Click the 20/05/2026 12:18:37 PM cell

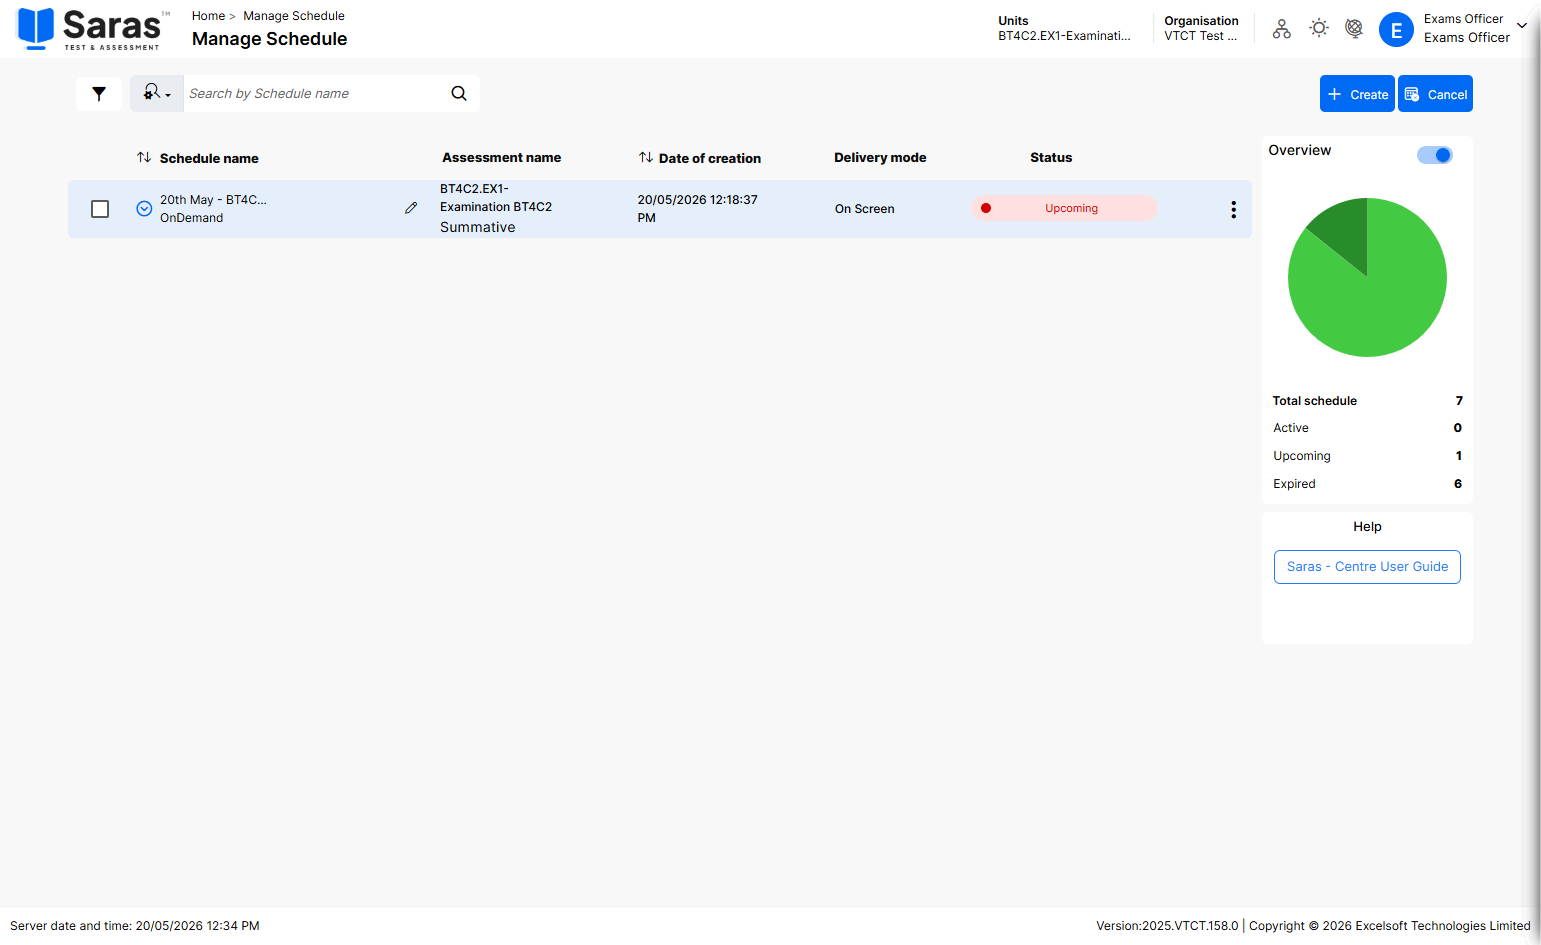click(698, 209)
